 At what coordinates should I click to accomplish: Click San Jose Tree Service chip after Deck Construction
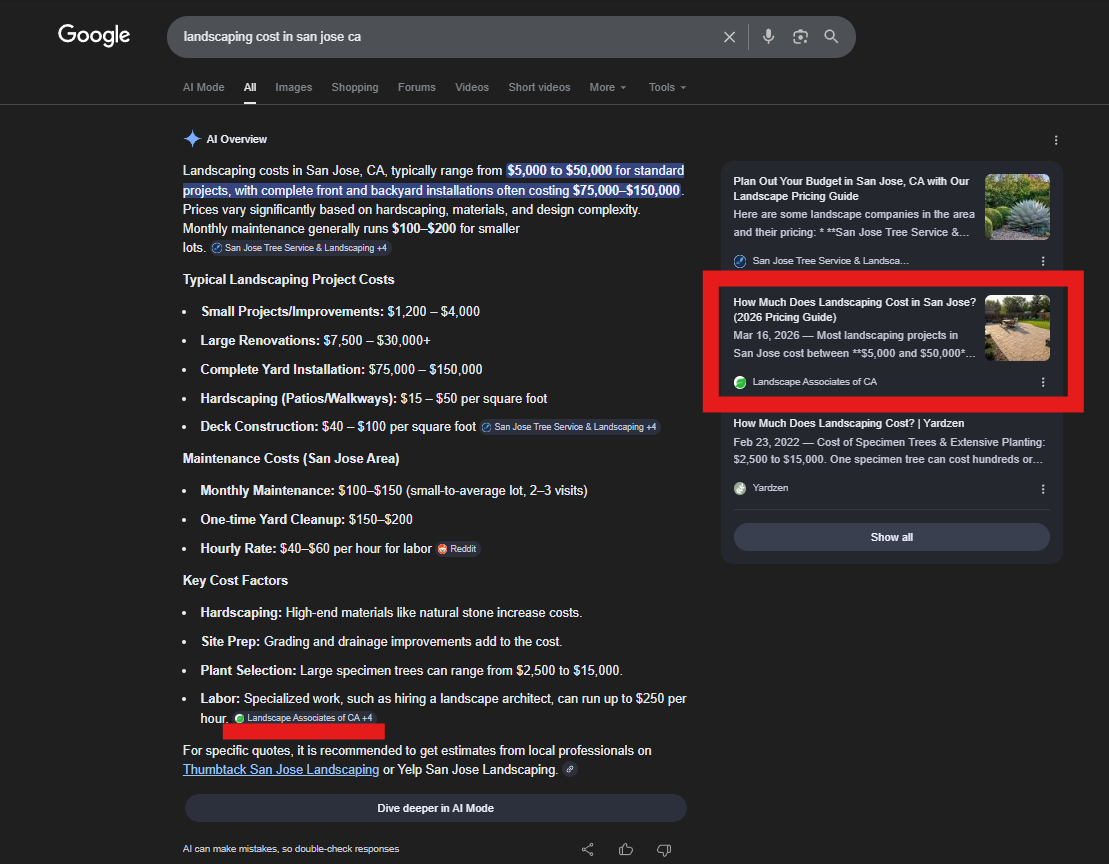569,427
